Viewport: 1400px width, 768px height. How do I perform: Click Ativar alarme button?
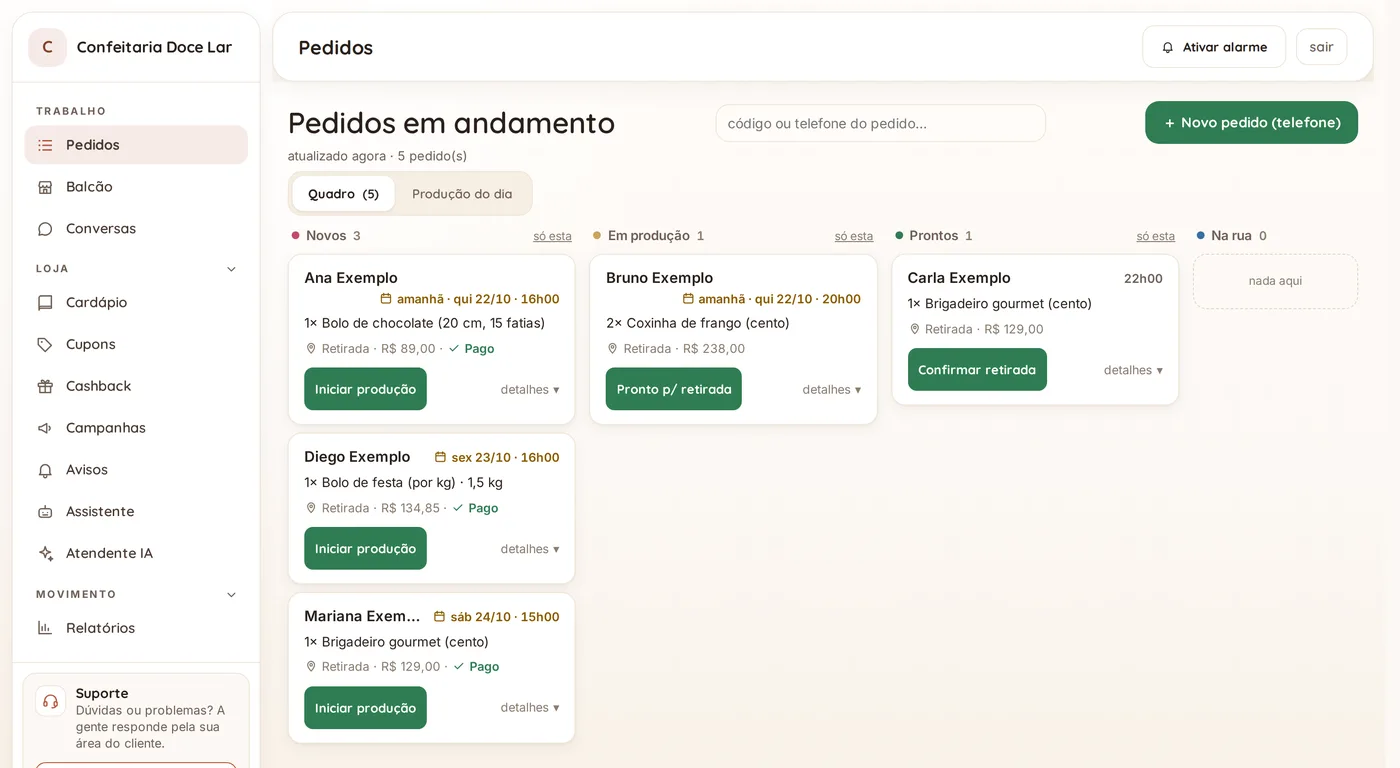pyautogui.click(x=1214, y=47)
